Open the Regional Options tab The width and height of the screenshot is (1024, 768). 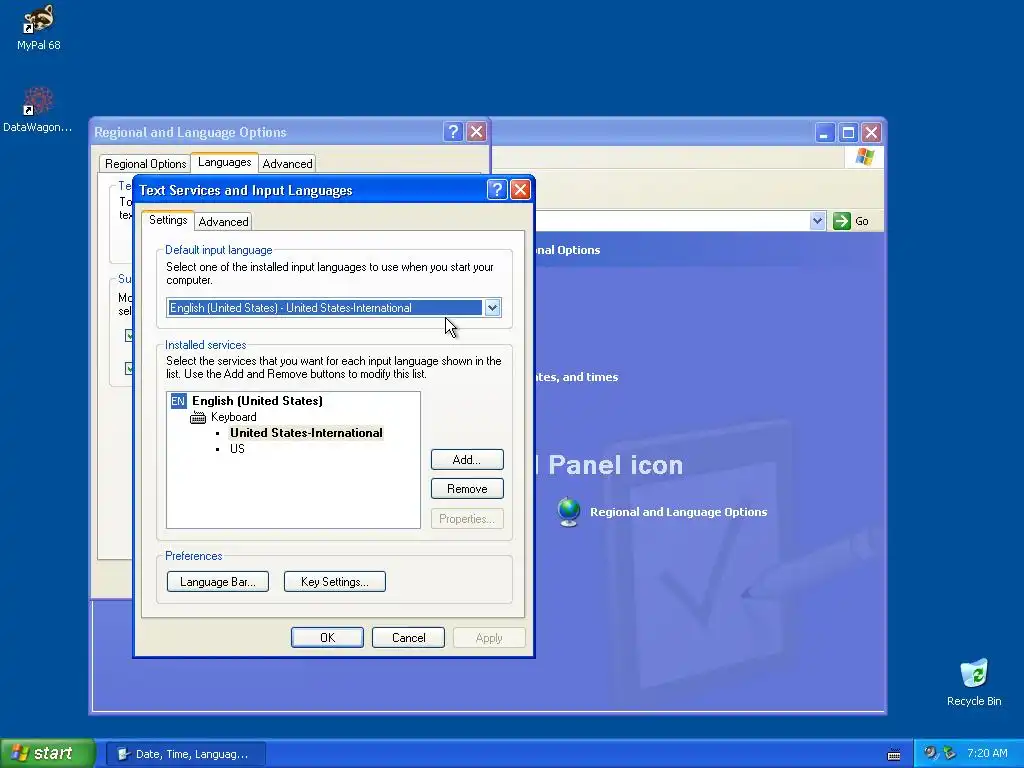coord(145,164)
